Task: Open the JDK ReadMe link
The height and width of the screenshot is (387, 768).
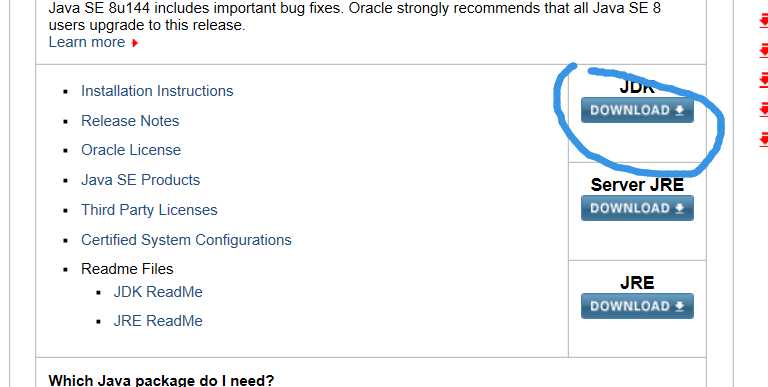Action: click(x=158, y=292)
